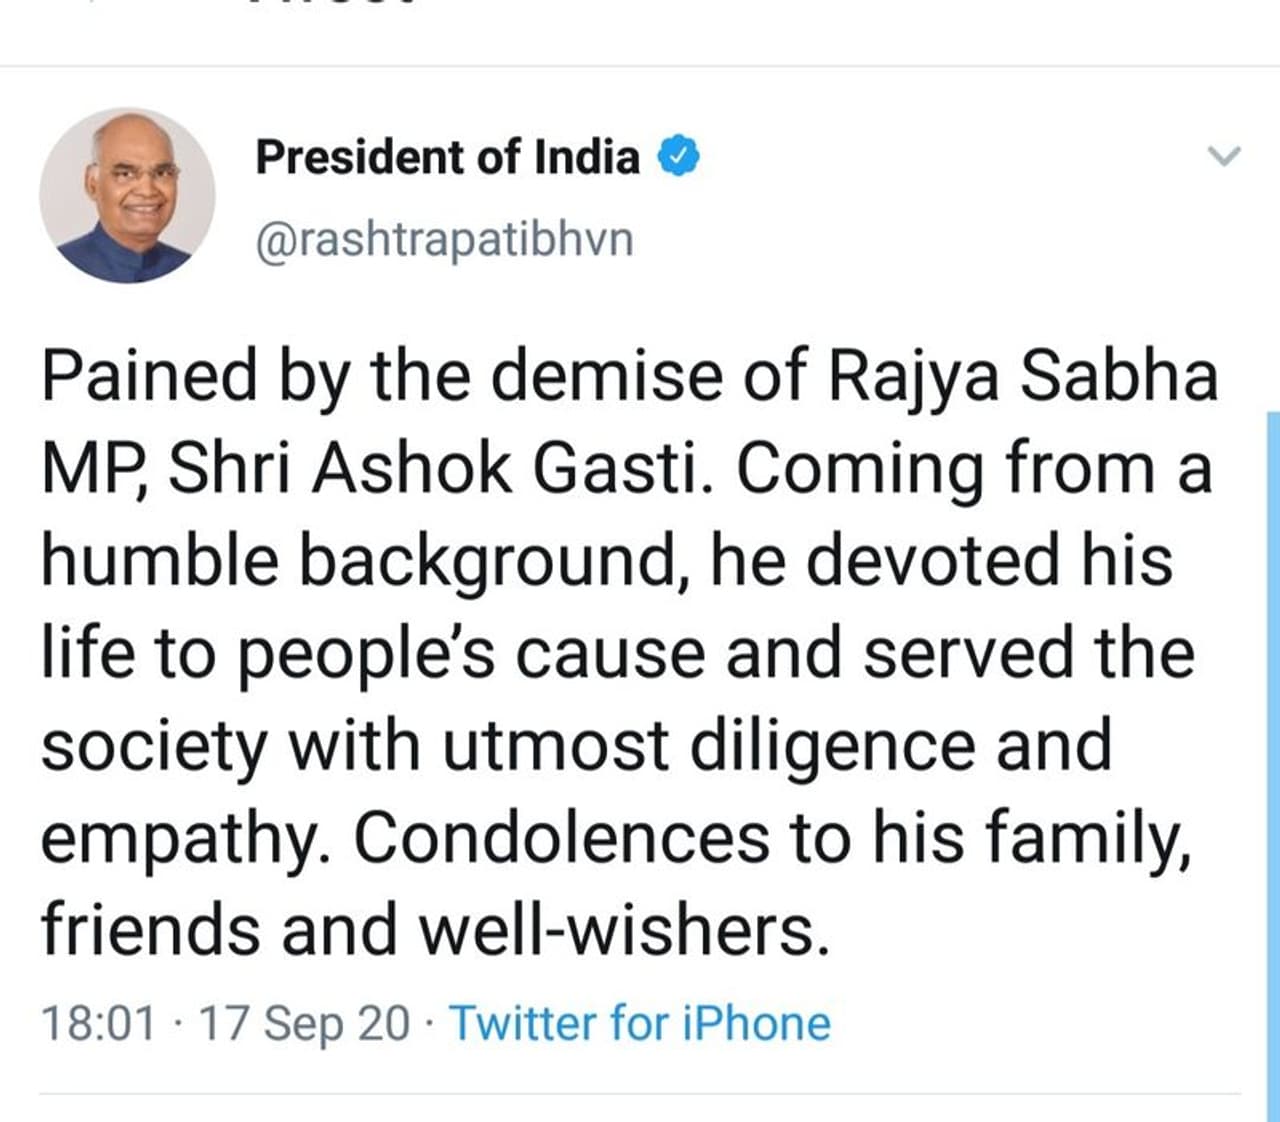Click the word "society" in the tweet
1280x1122 pixels.
tap(154, 748)
